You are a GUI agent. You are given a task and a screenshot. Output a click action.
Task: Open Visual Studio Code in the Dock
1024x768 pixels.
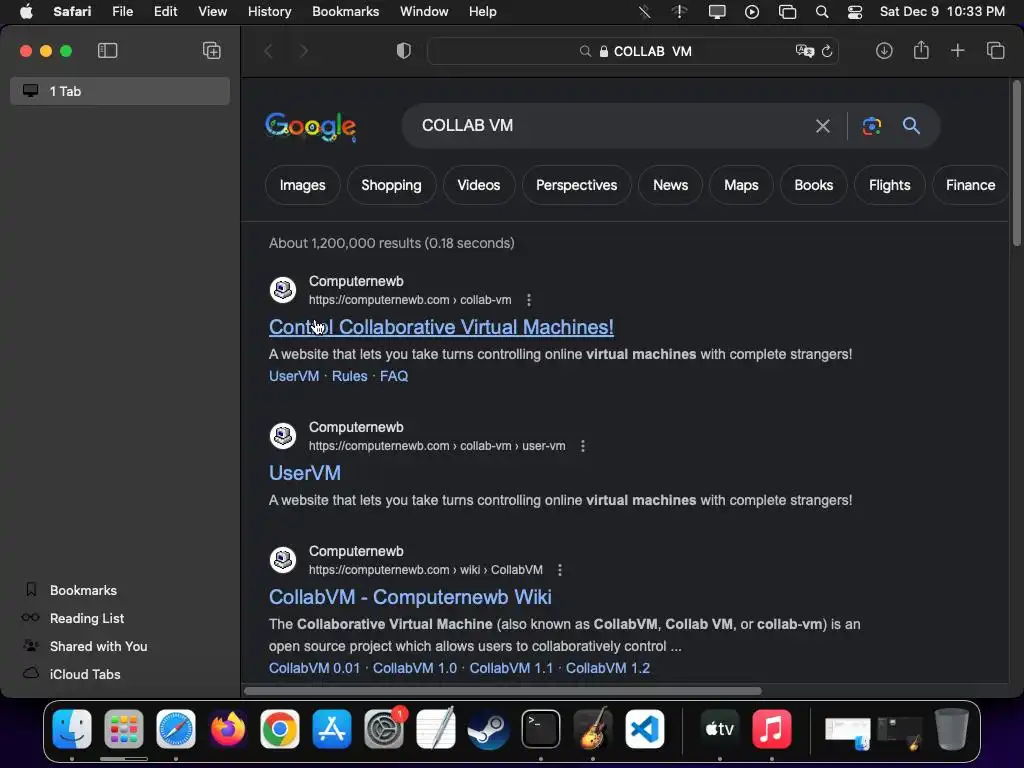click(x=645, y=729)
